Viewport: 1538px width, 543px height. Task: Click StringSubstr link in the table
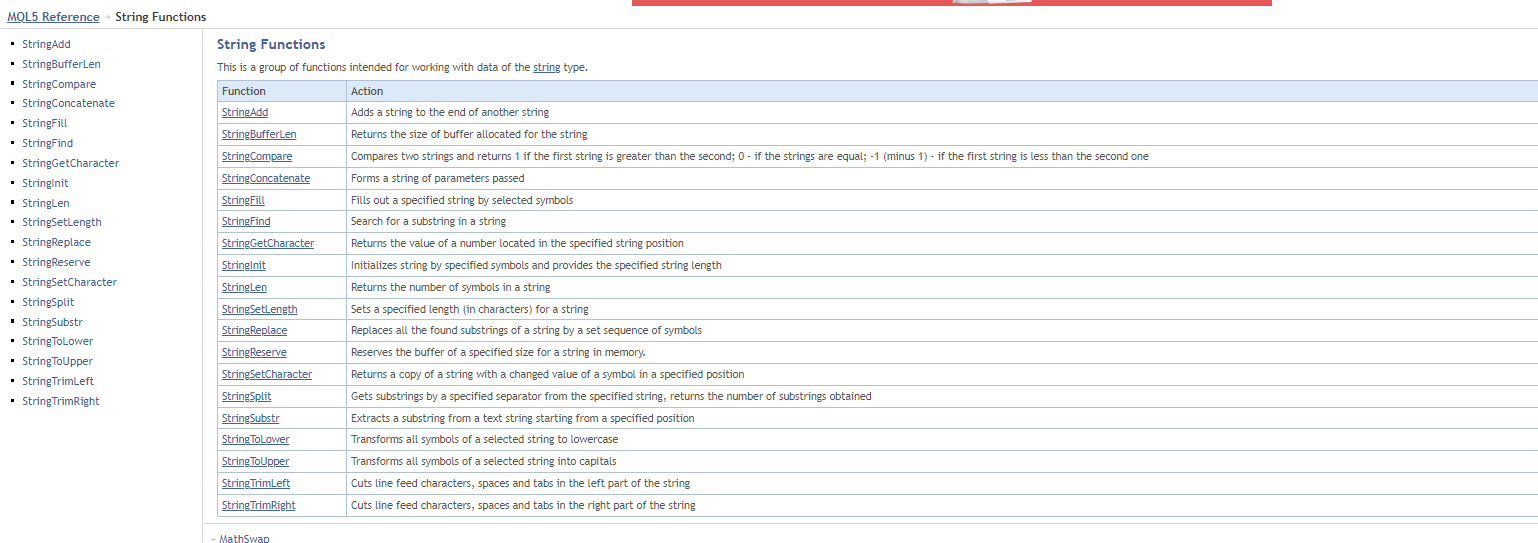coord(251,418)
